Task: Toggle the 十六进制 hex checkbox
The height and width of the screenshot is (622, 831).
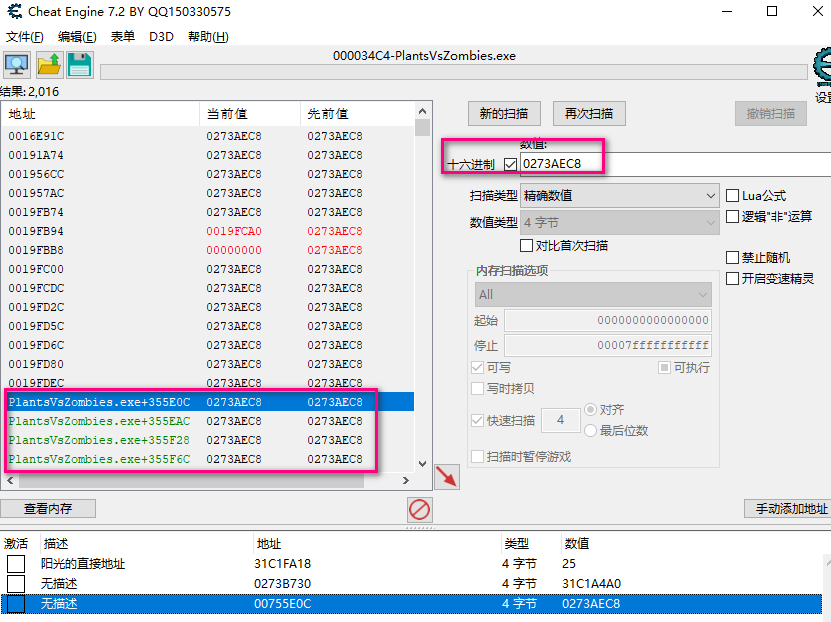Action: coord(510,165)
